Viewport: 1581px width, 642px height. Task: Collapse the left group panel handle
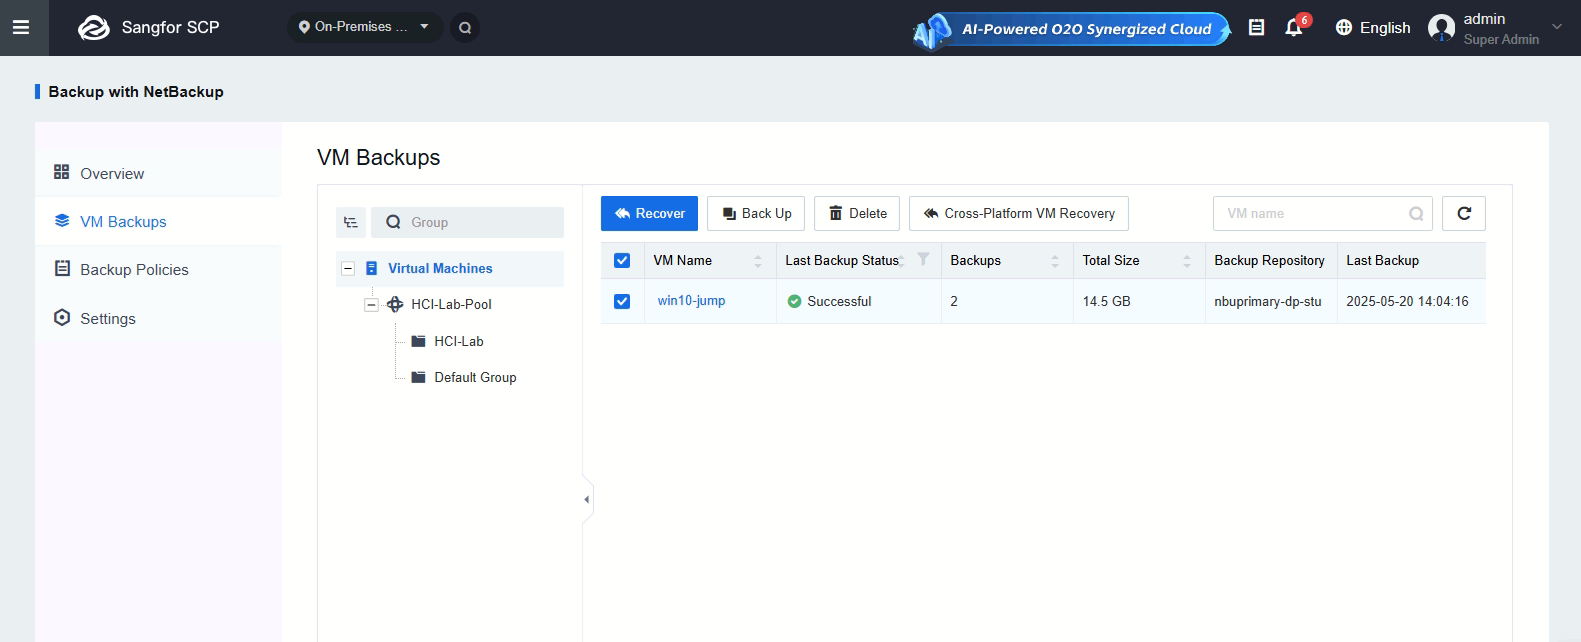tap(587, 499)
